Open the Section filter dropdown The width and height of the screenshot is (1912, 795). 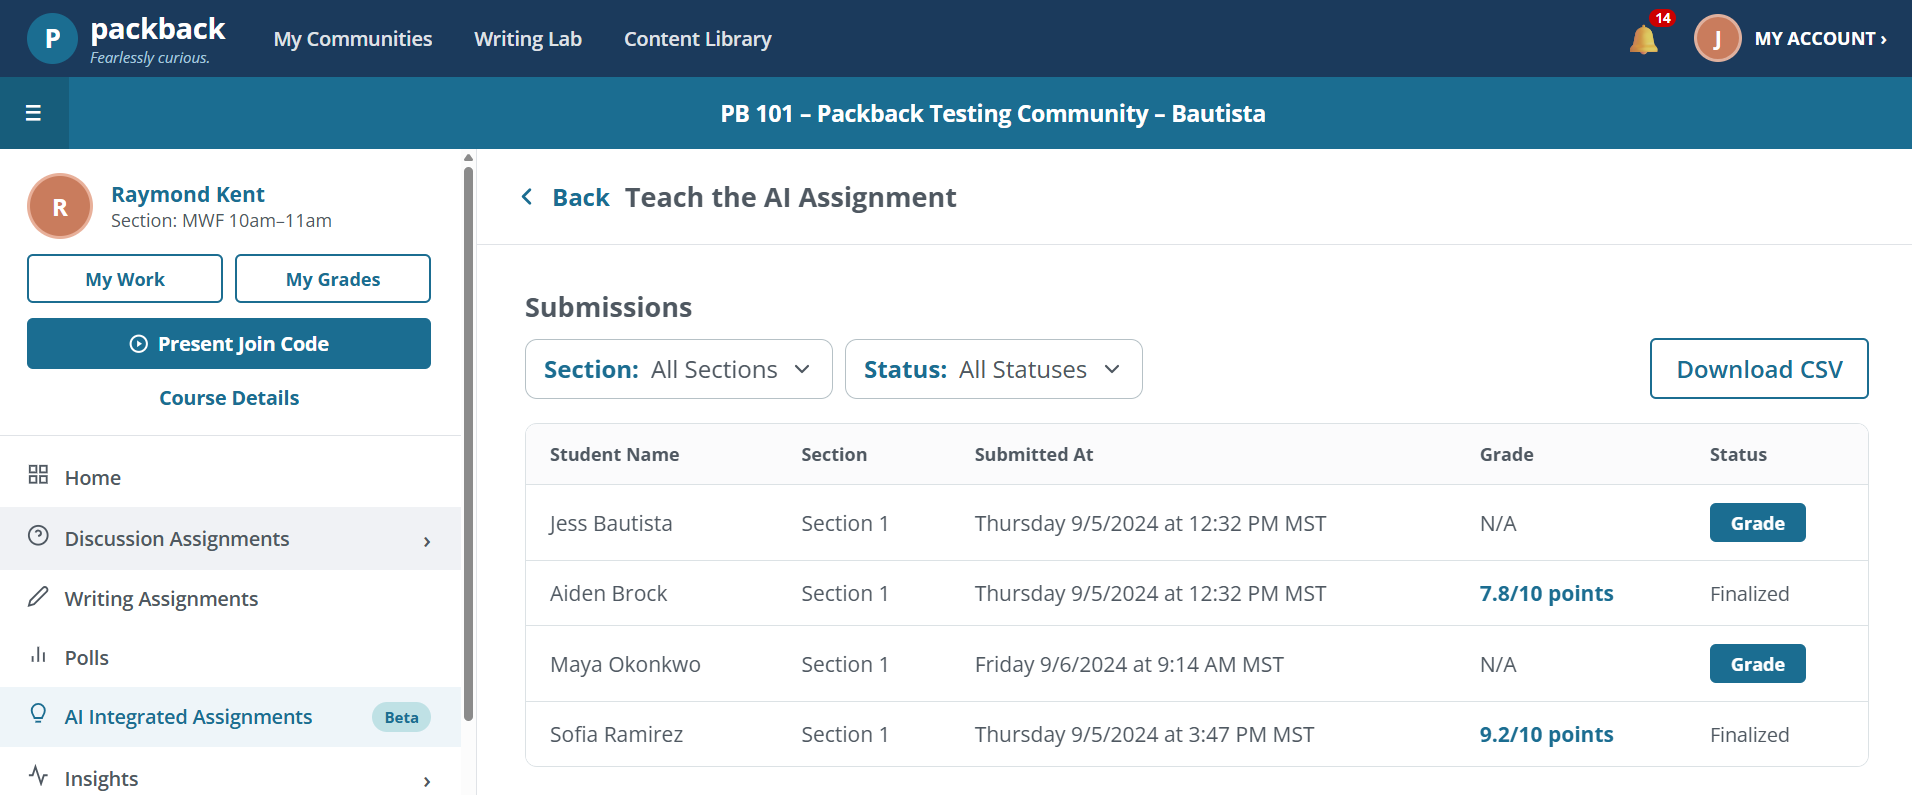pos(679,369)
